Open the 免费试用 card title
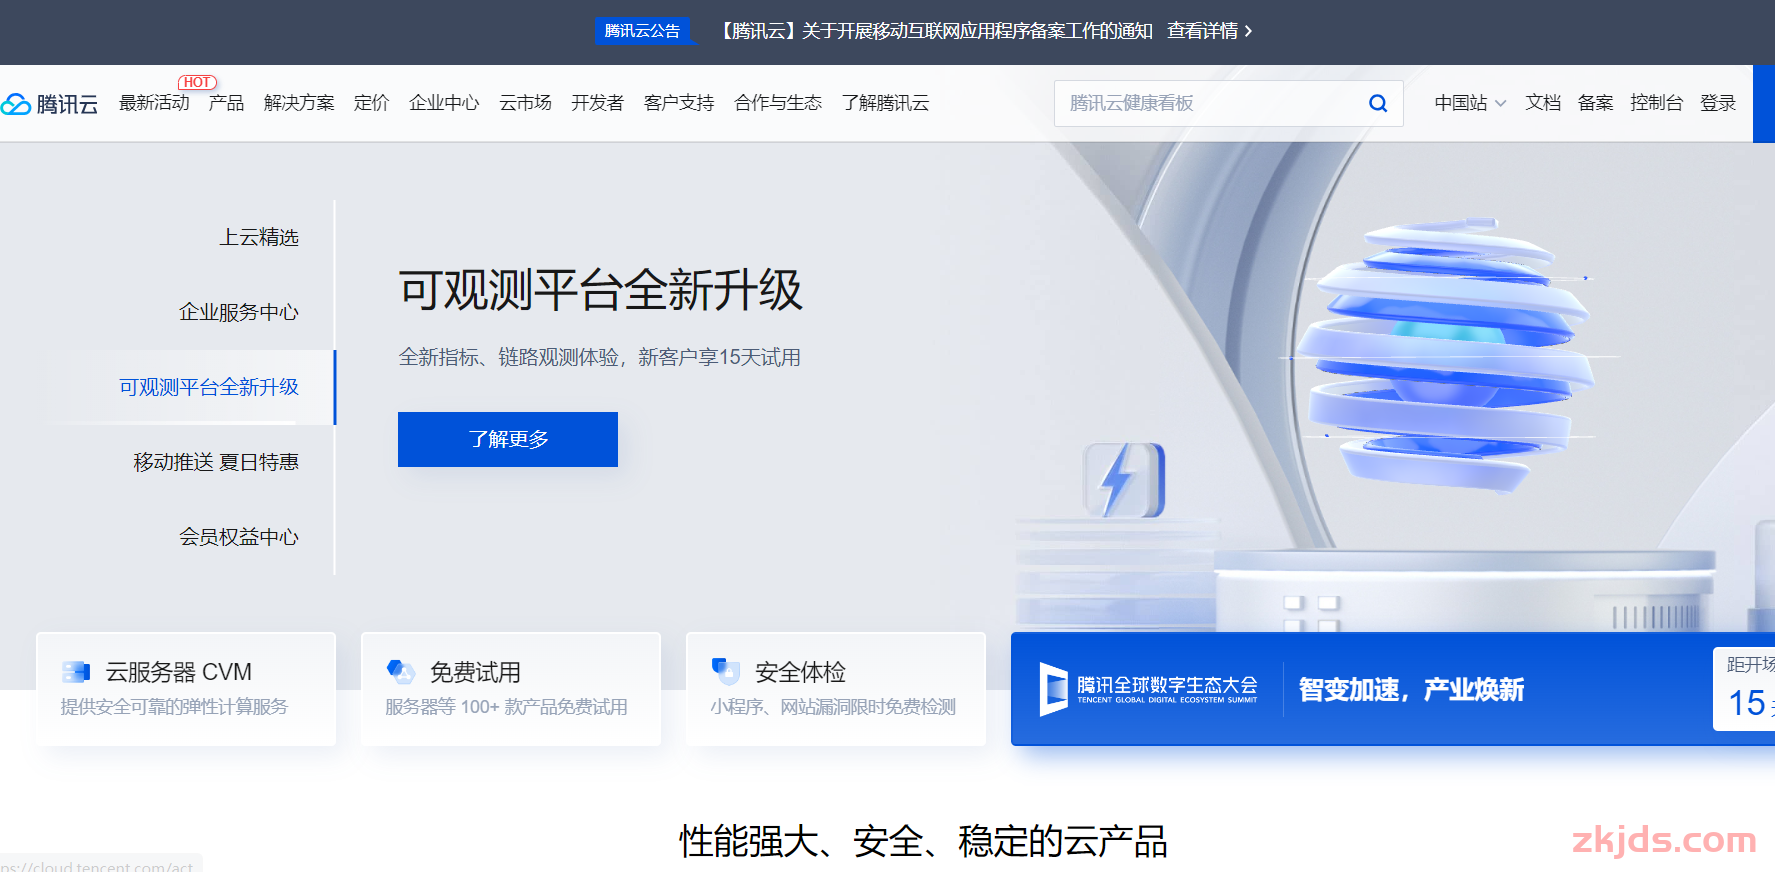The height and width of the screenshot is (872, 1775). 475,672
